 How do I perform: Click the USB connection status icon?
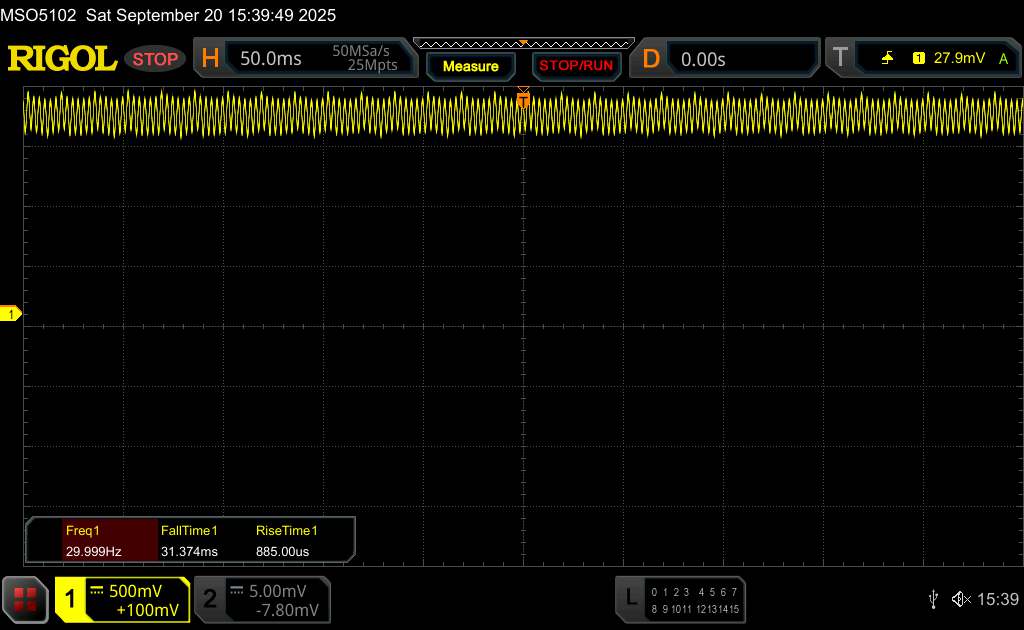pos(933,599)
